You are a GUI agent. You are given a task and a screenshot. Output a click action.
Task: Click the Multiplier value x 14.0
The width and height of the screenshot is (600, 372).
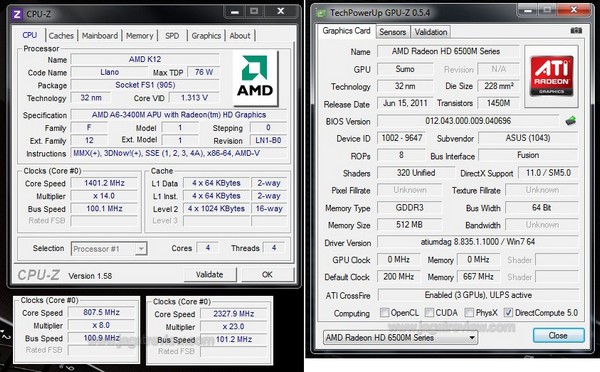(x=104, y=196)
